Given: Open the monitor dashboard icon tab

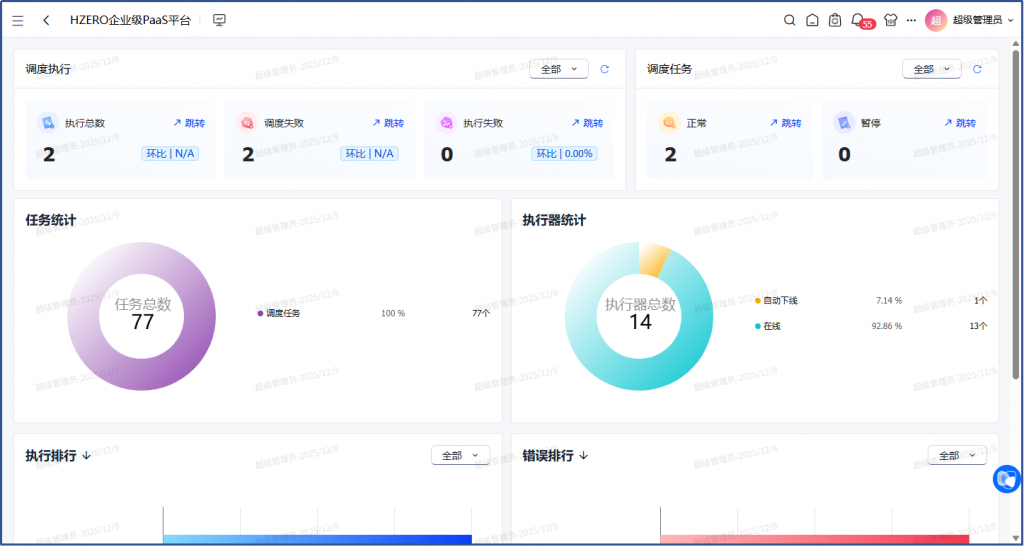Looking at the screenshot, I should click(x=220, y=20).
